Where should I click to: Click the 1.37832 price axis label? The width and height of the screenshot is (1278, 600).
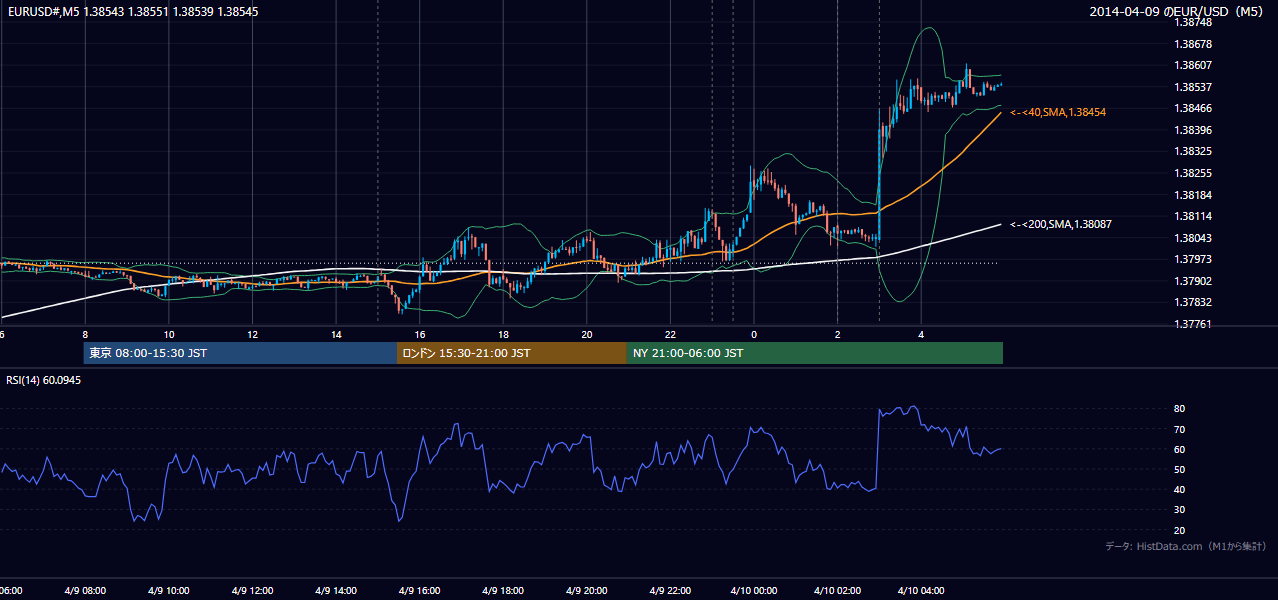(1194, 302)
